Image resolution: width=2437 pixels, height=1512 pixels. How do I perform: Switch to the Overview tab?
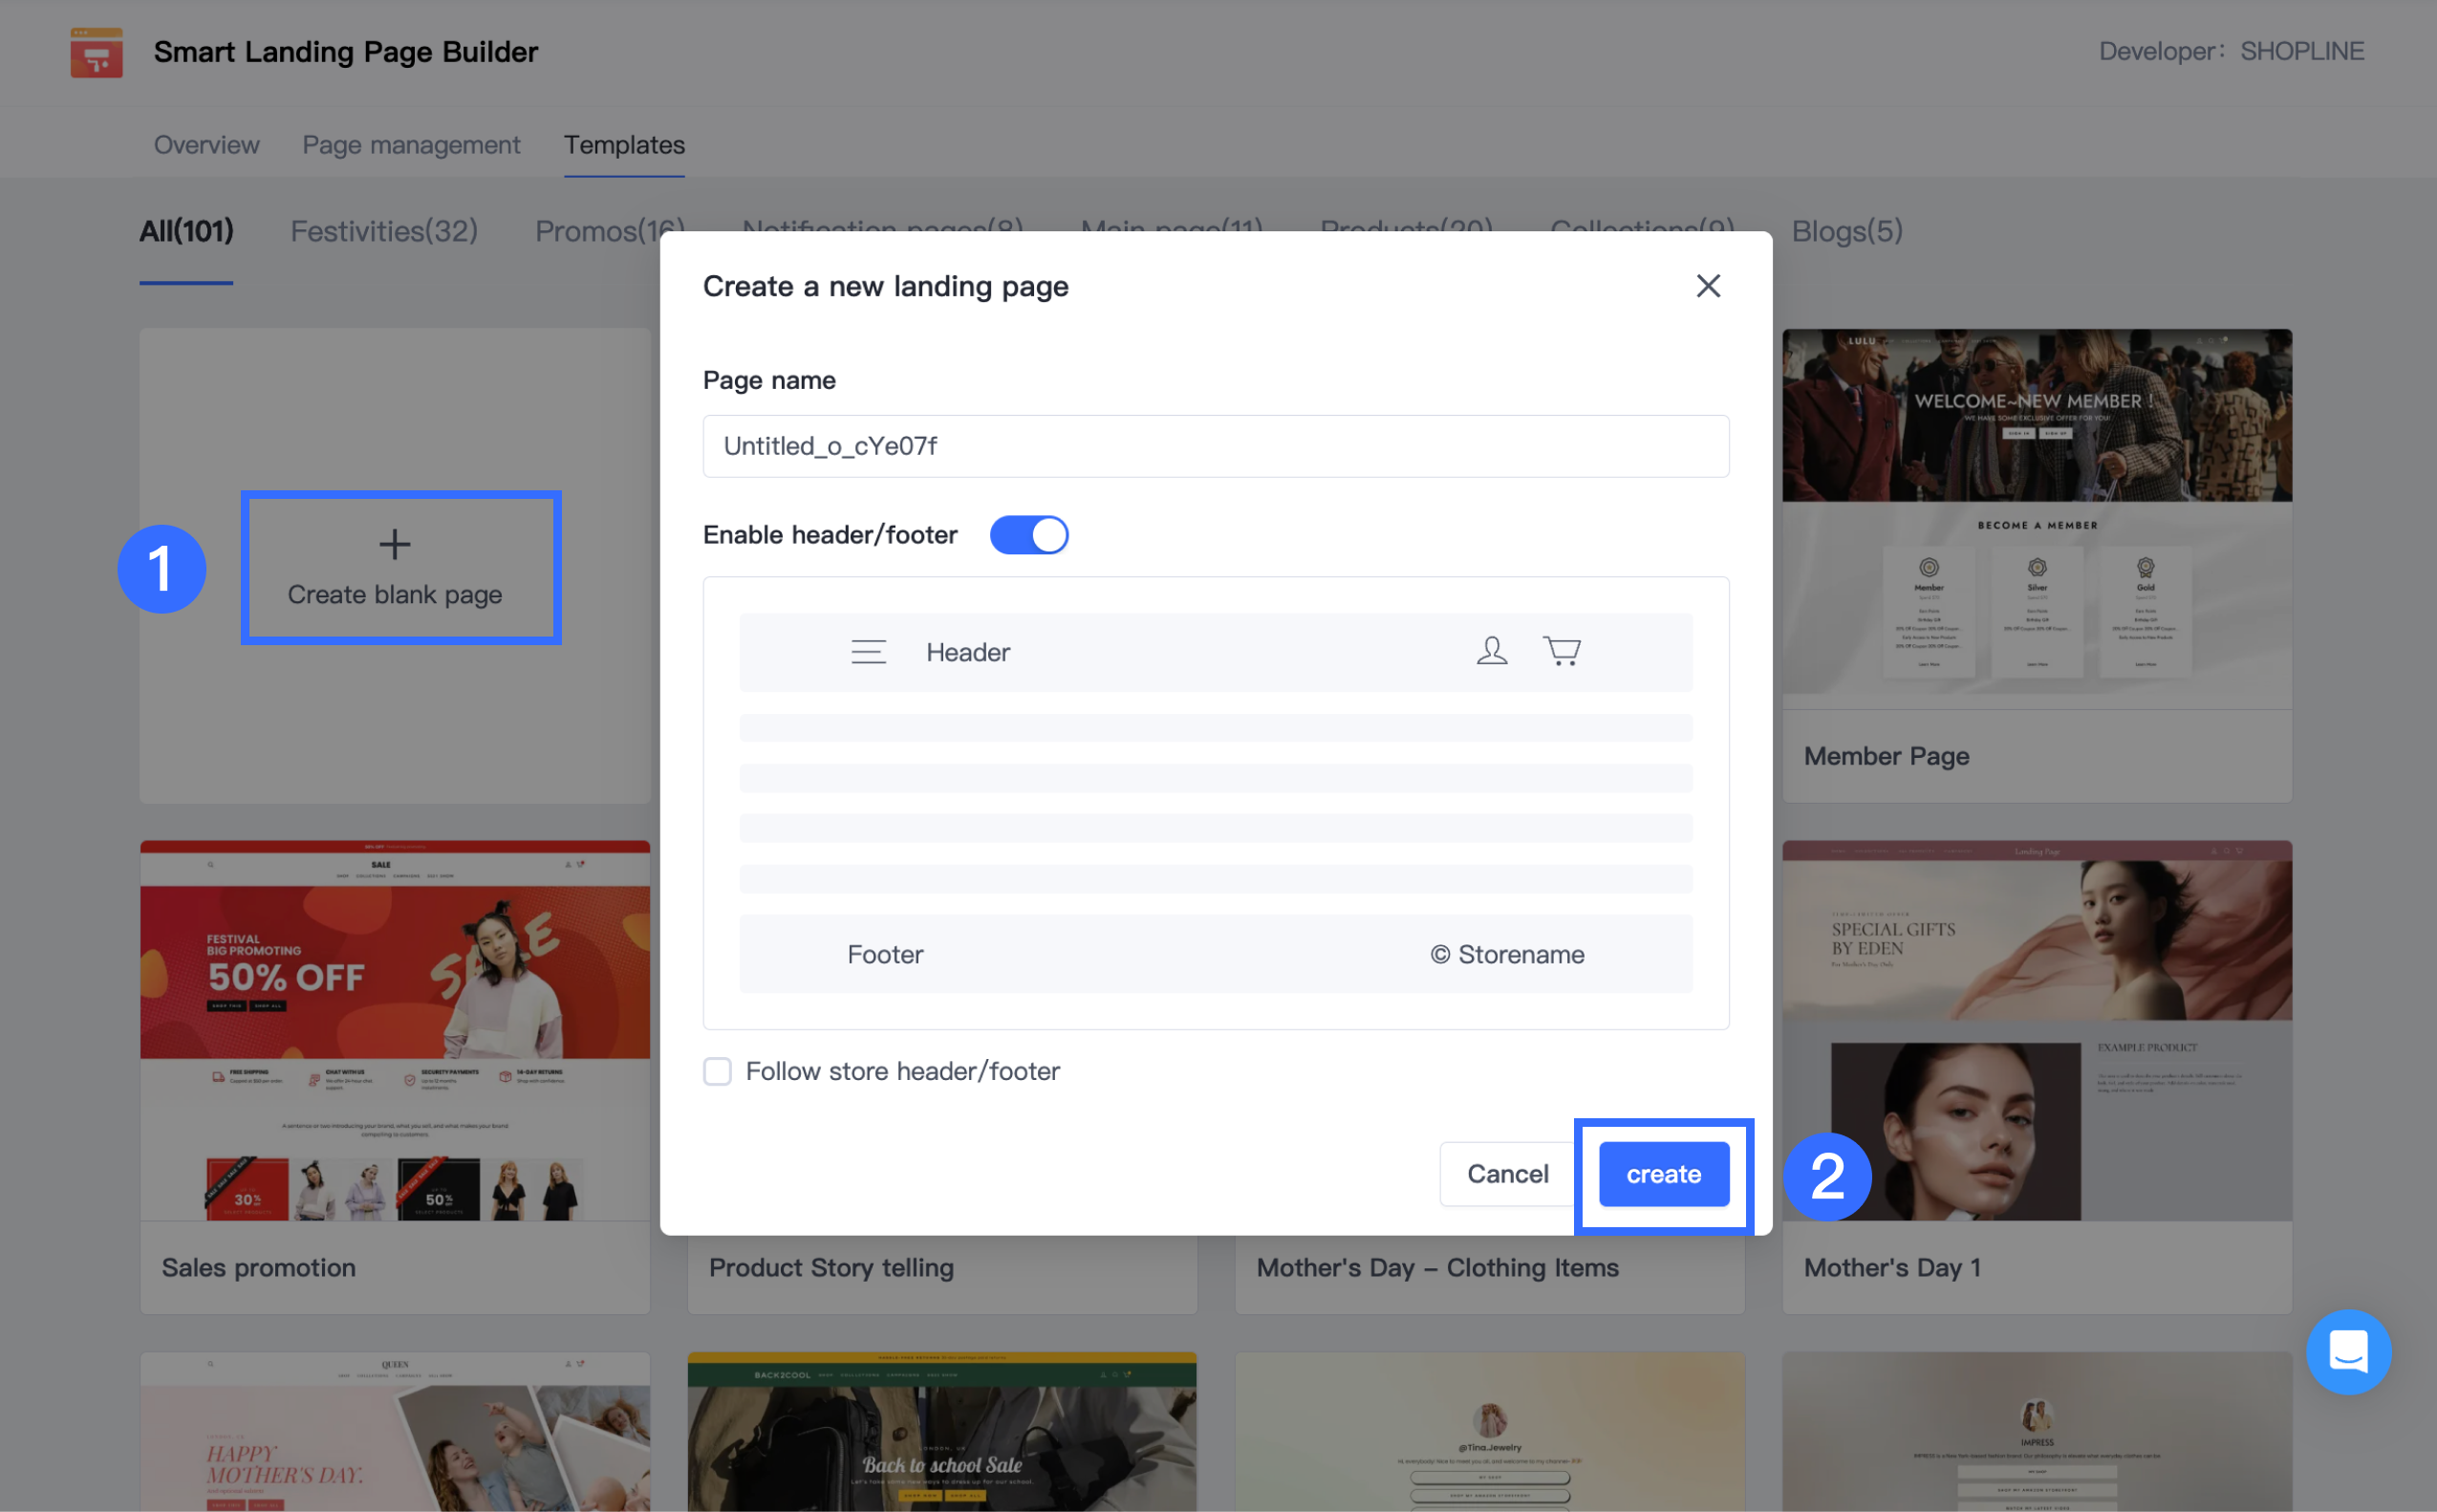(x=206, y=145)
